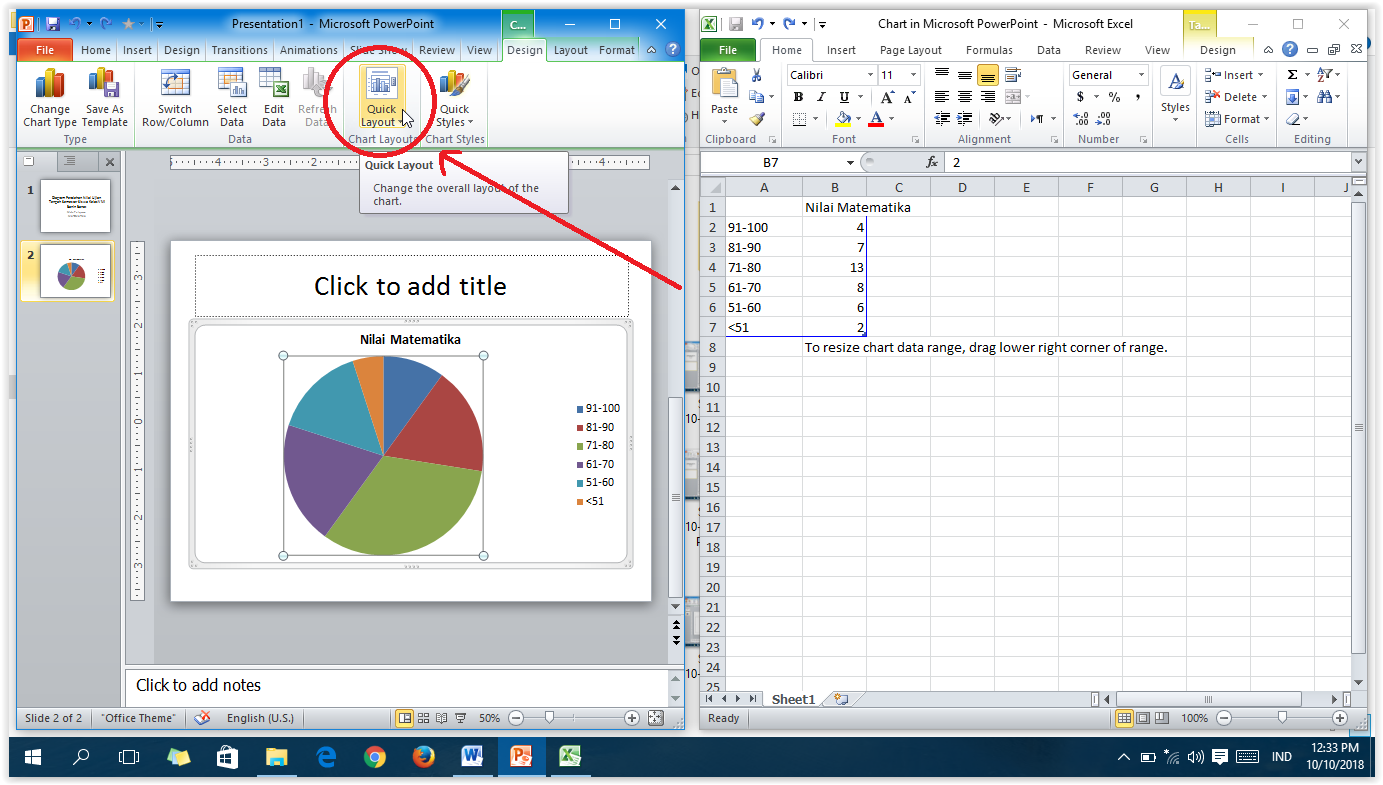The width and height of the screenshot is (1383, 785).
Task: Click 'Click to add title' placeholder
Action: point(411,286)
